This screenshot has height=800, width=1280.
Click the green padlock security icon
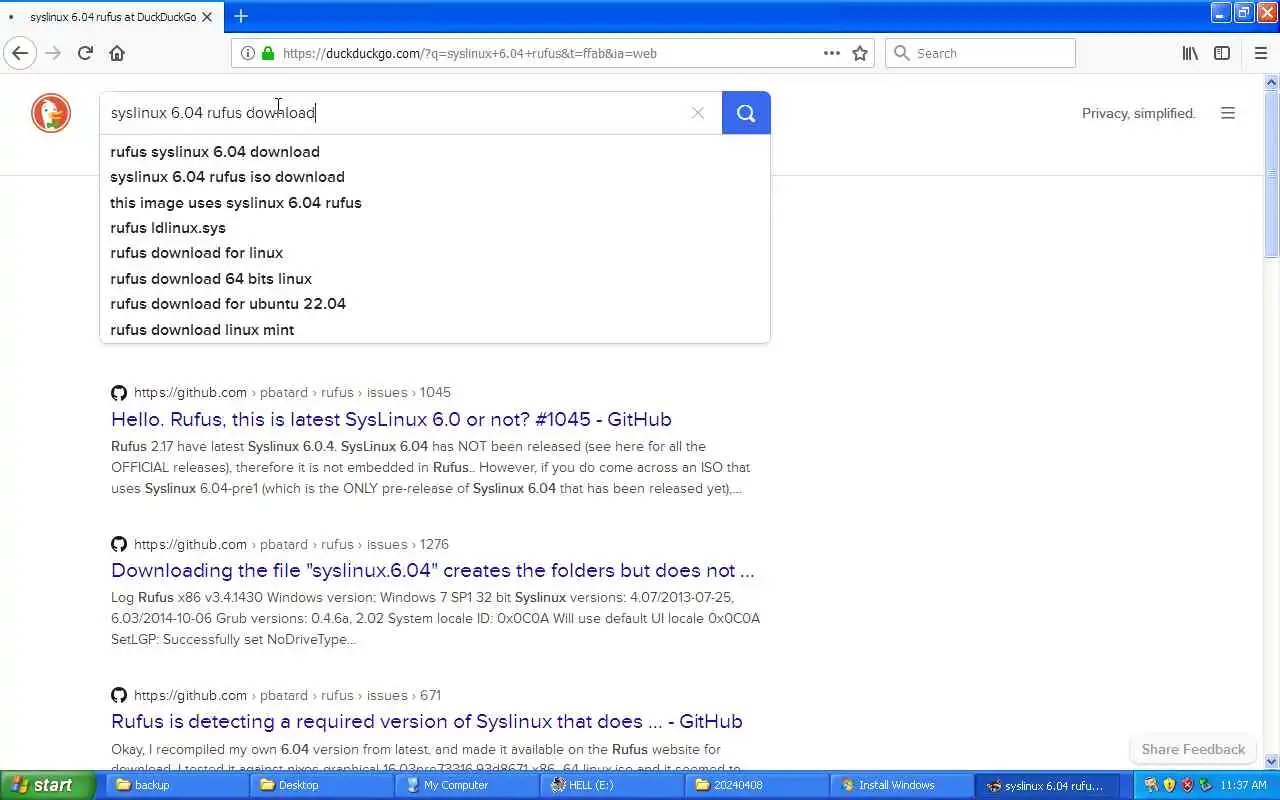tap(267, 53)
